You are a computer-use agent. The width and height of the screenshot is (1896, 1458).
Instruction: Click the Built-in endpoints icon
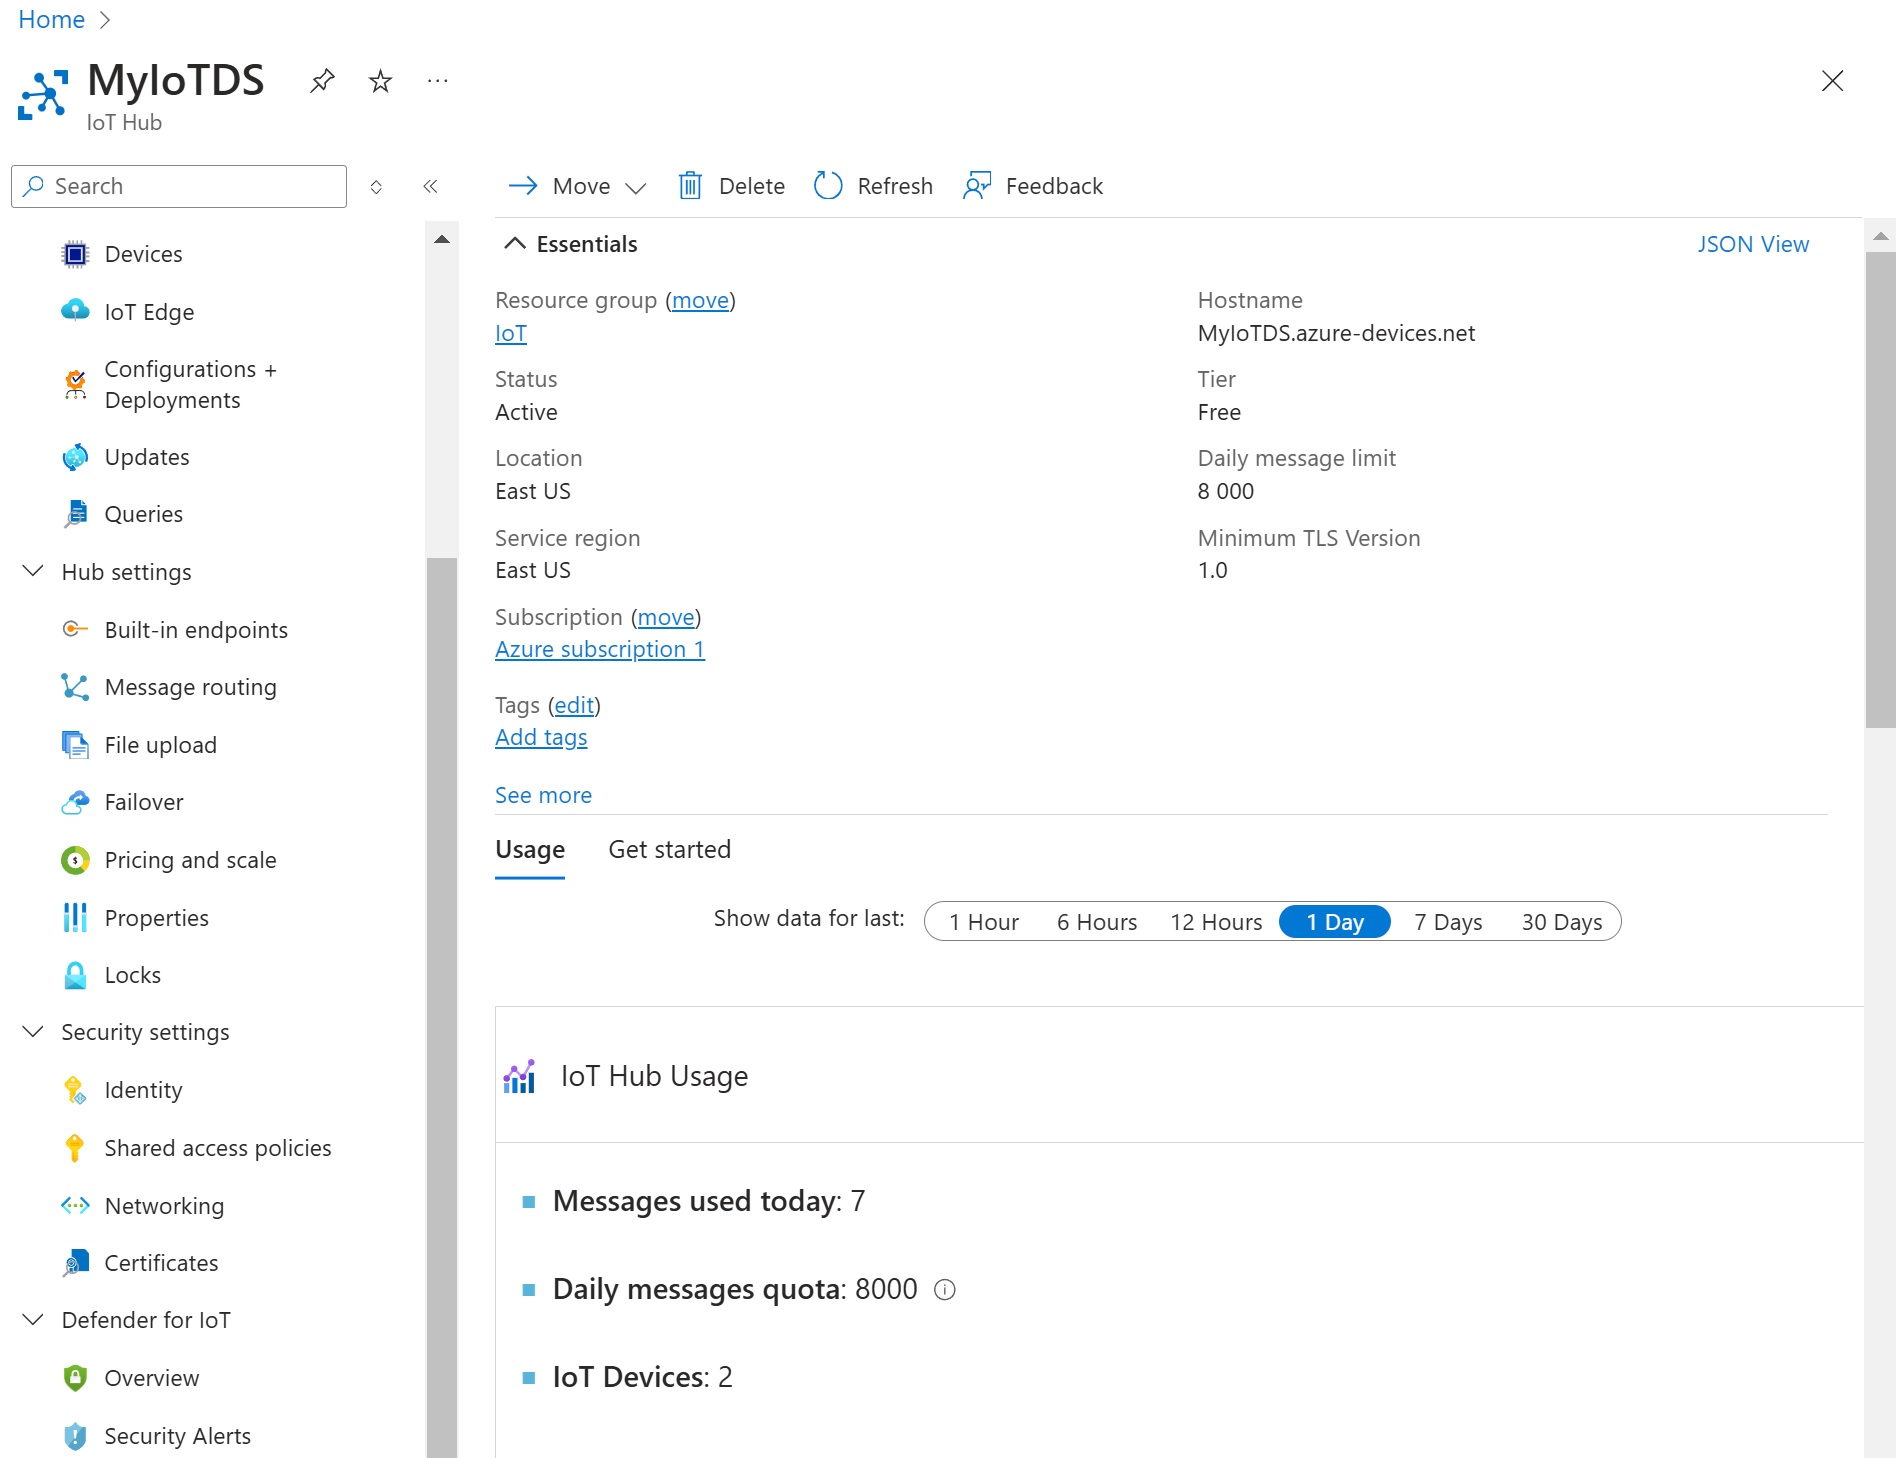coord(75,629)
